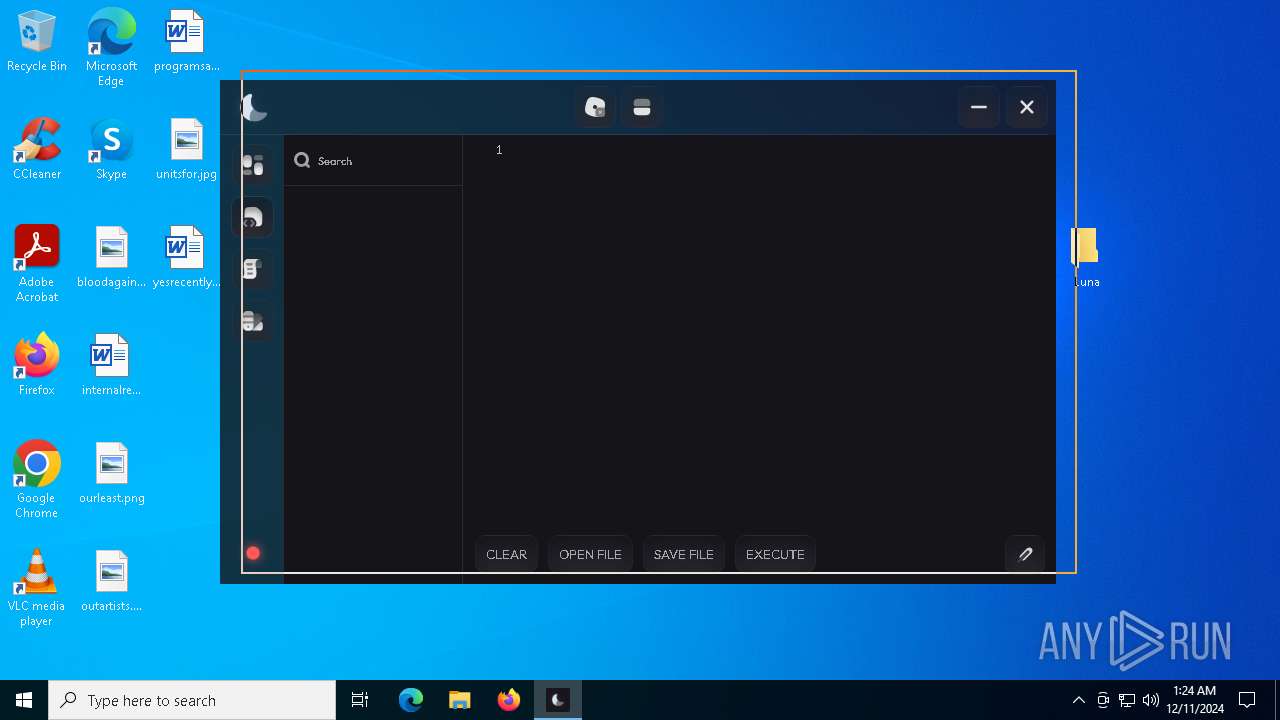This screenshot has width=1280, height=720.
Task: Open the layered stack sidebar icon
Action: [252, 321]
